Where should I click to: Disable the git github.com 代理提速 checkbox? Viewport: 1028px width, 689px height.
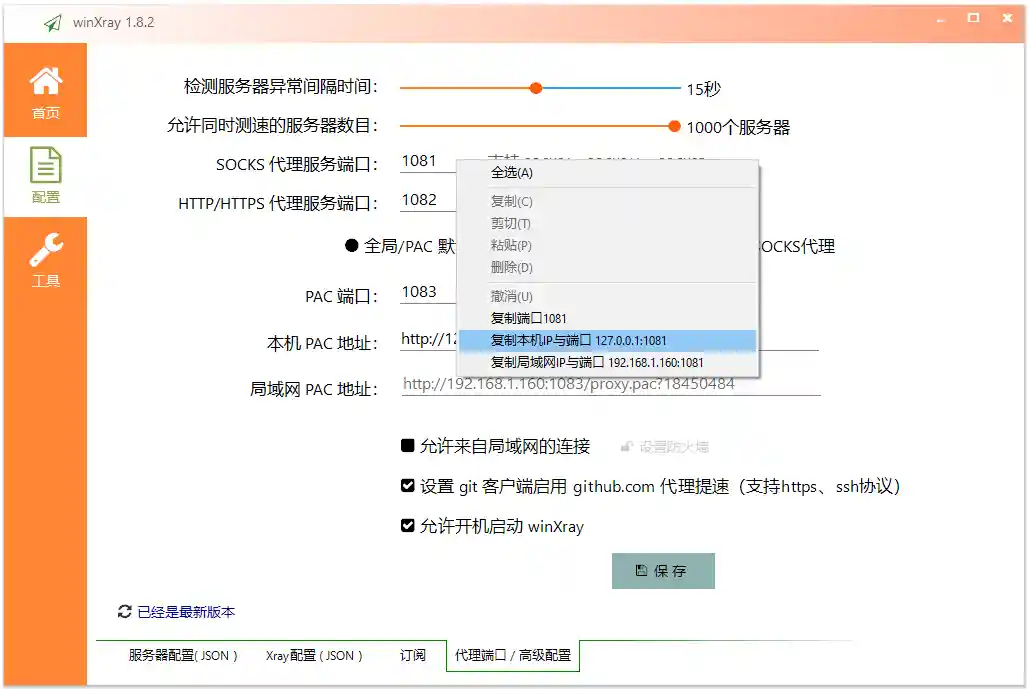click(x=407, y=486)
